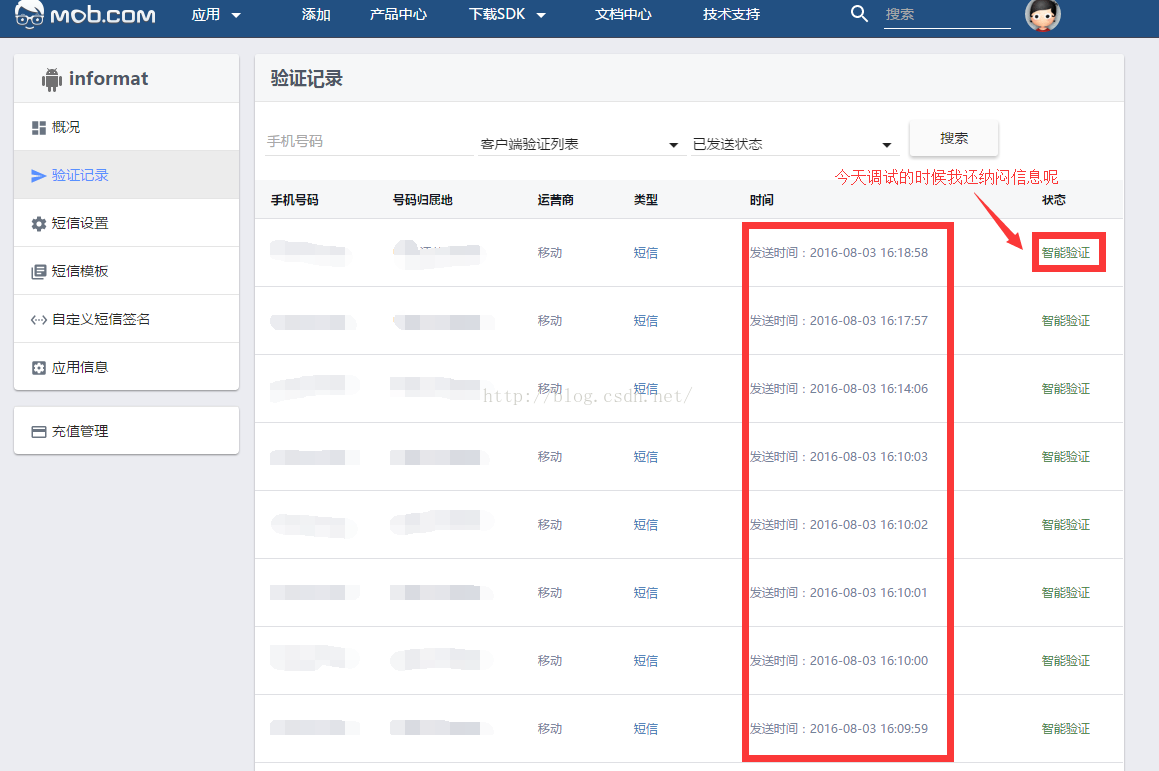Click 短信 link in the 16:09:59 row

645,729
